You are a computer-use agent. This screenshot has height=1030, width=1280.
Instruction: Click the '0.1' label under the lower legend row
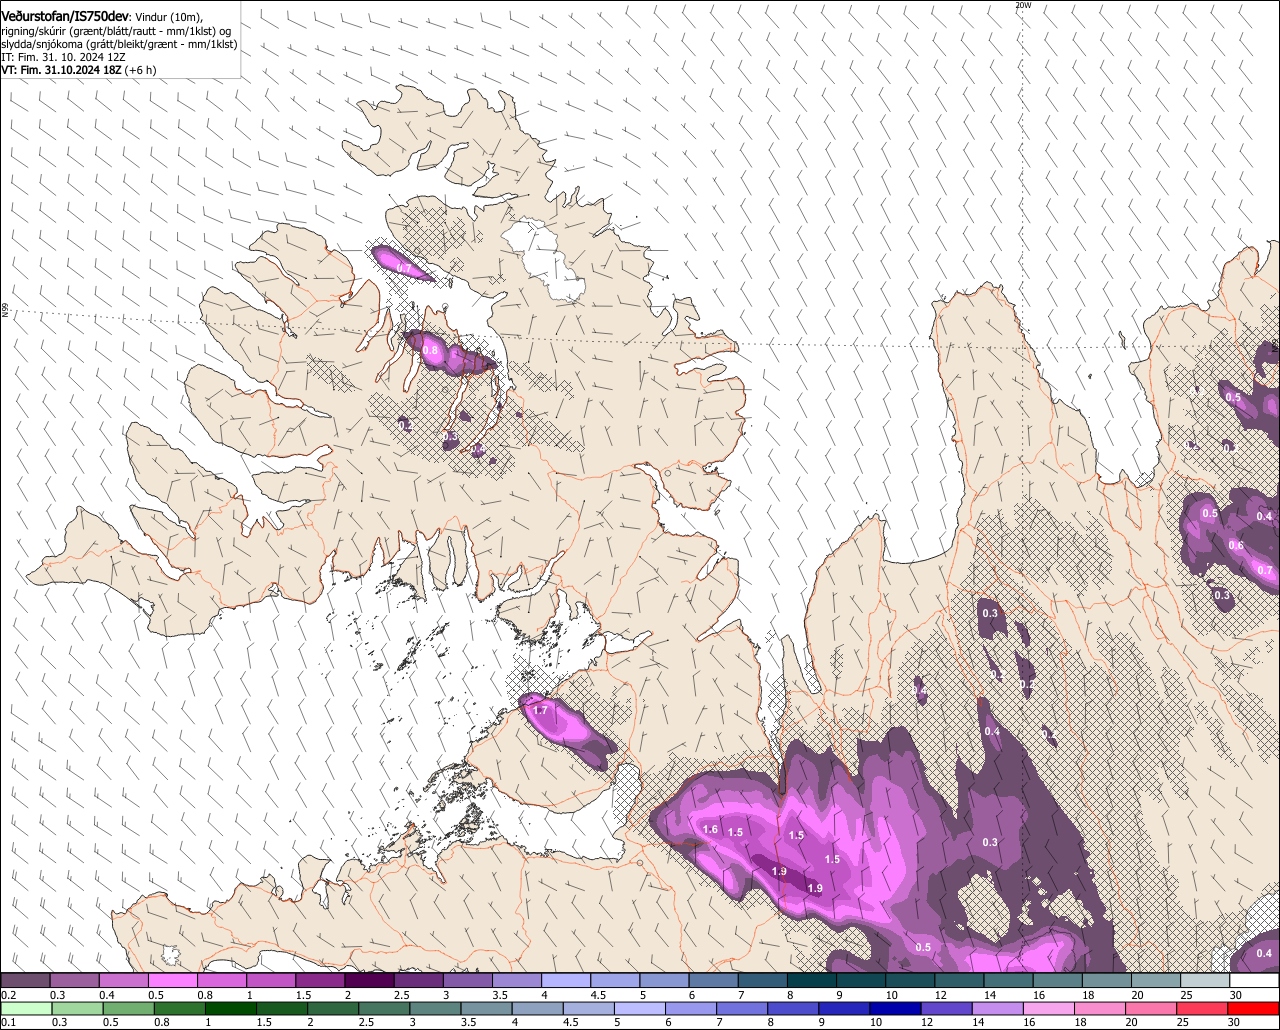tap(8, 1022)
